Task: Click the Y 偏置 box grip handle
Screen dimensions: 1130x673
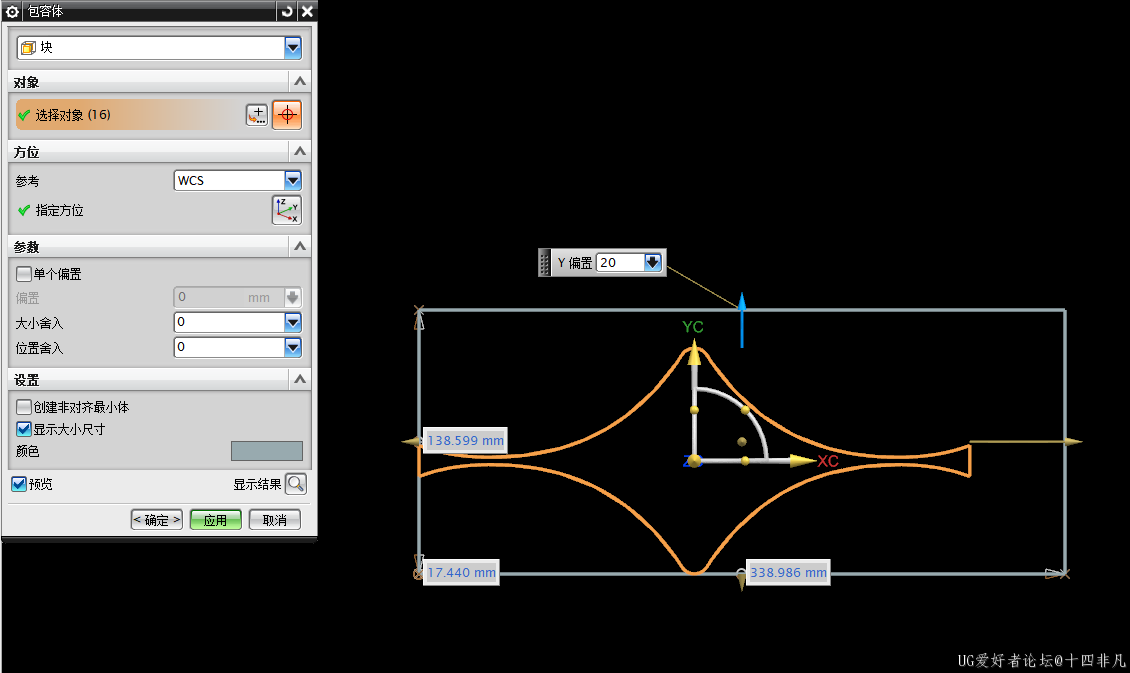Action: [x=544, y=263]
